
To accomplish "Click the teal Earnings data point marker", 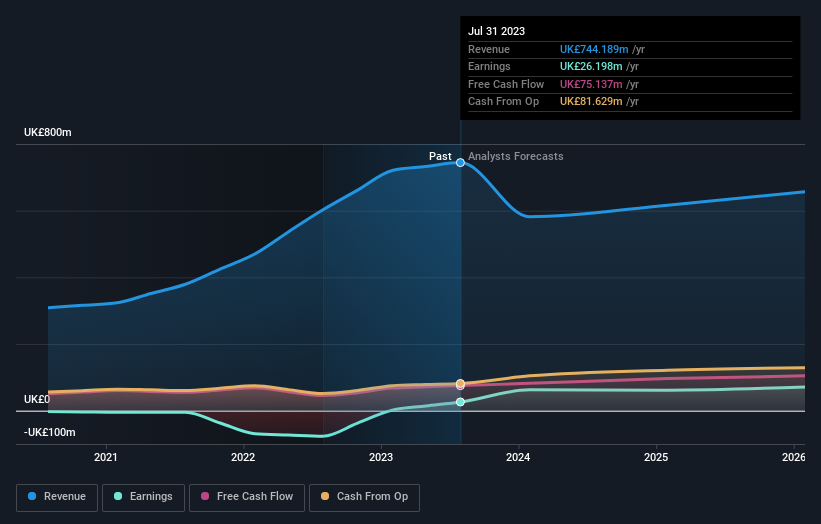I will [460, 402].
